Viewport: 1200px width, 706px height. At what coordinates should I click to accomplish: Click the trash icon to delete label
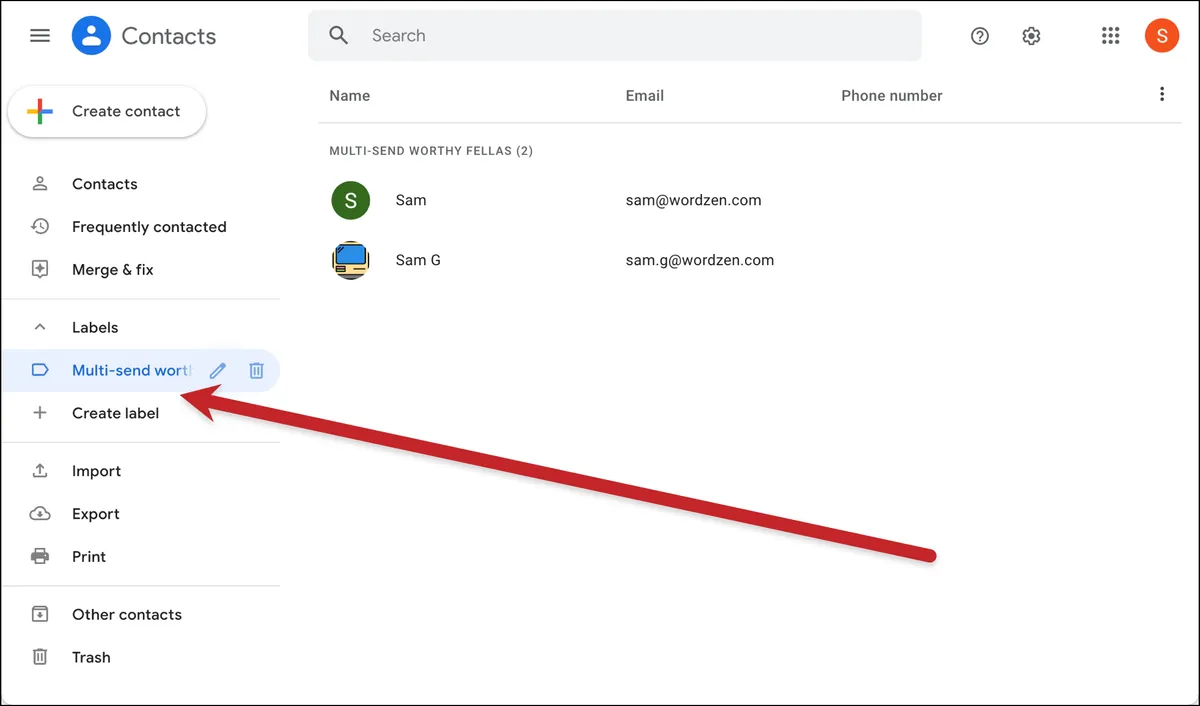click(x=256, y=371)
